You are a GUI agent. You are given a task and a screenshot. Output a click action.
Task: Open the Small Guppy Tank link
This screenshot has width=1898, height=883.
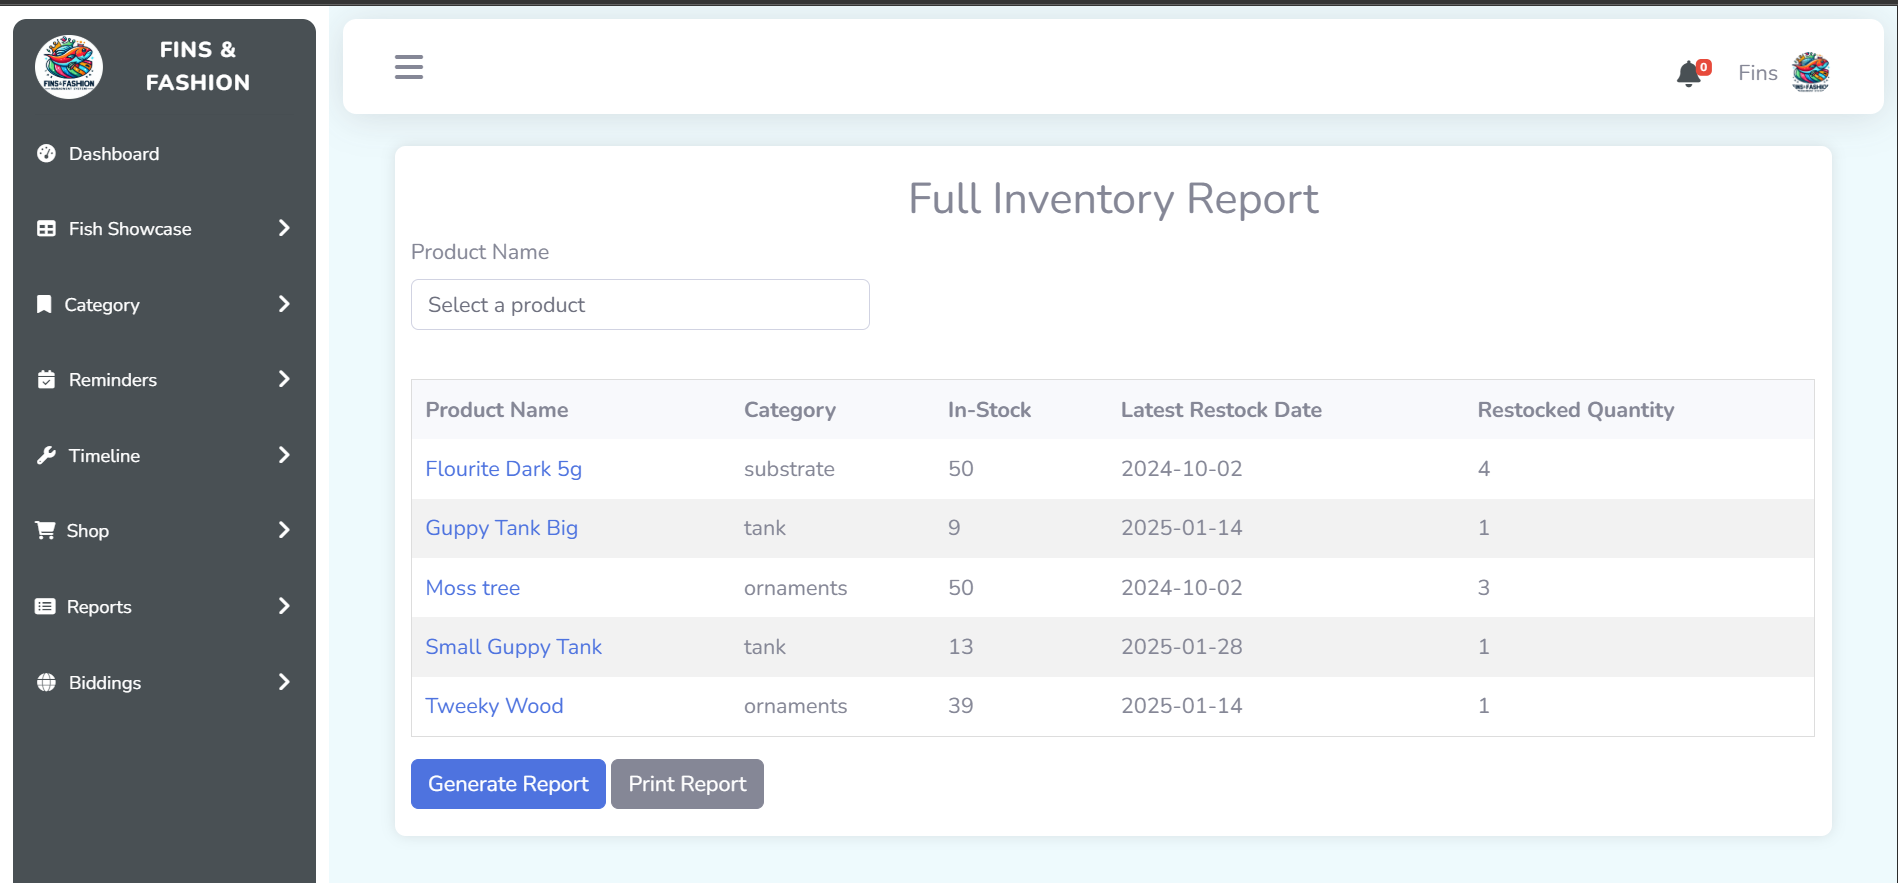pos(513,647)
